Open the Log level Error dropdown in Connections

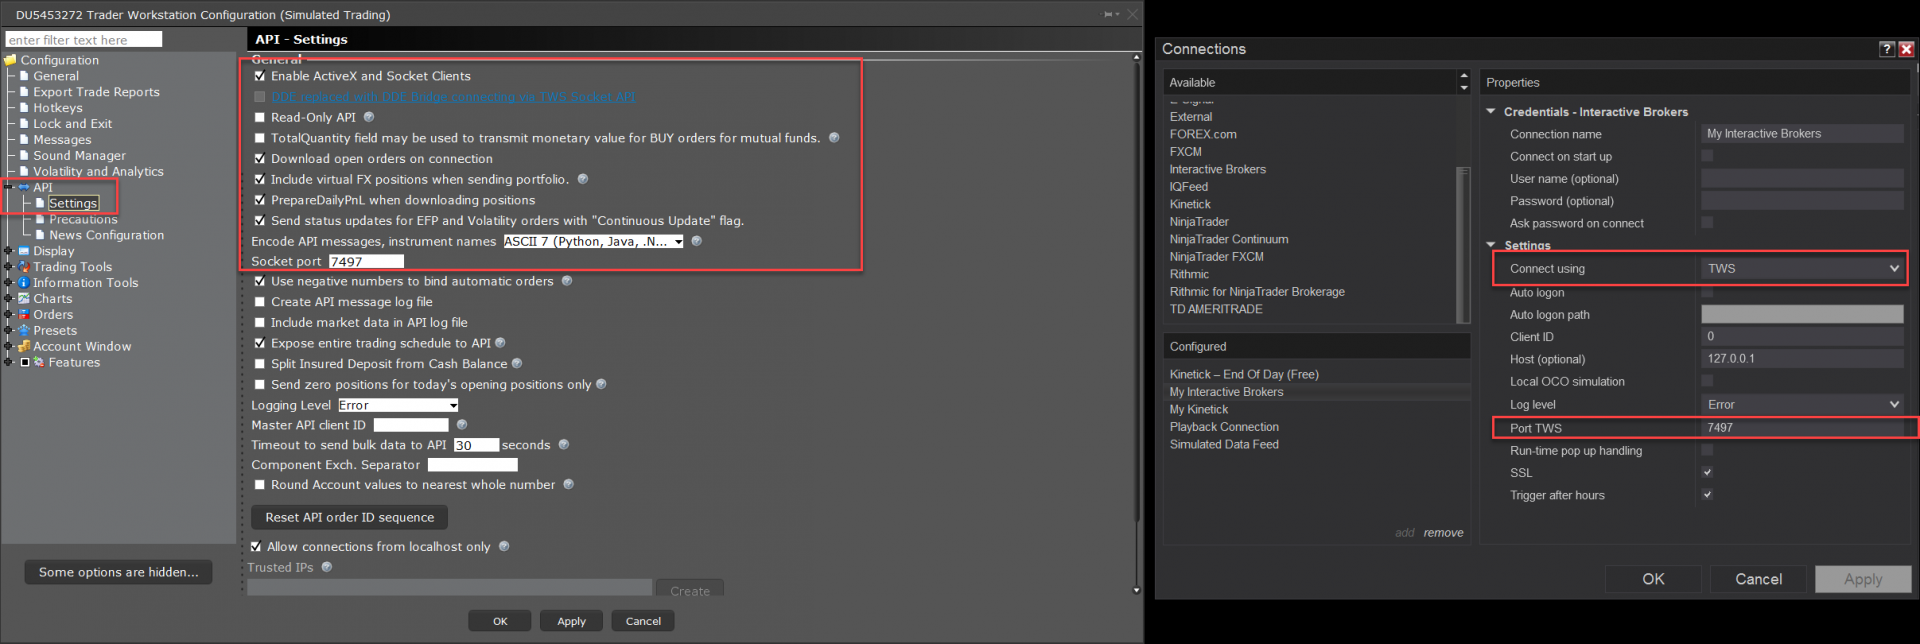coord(1803,405)
